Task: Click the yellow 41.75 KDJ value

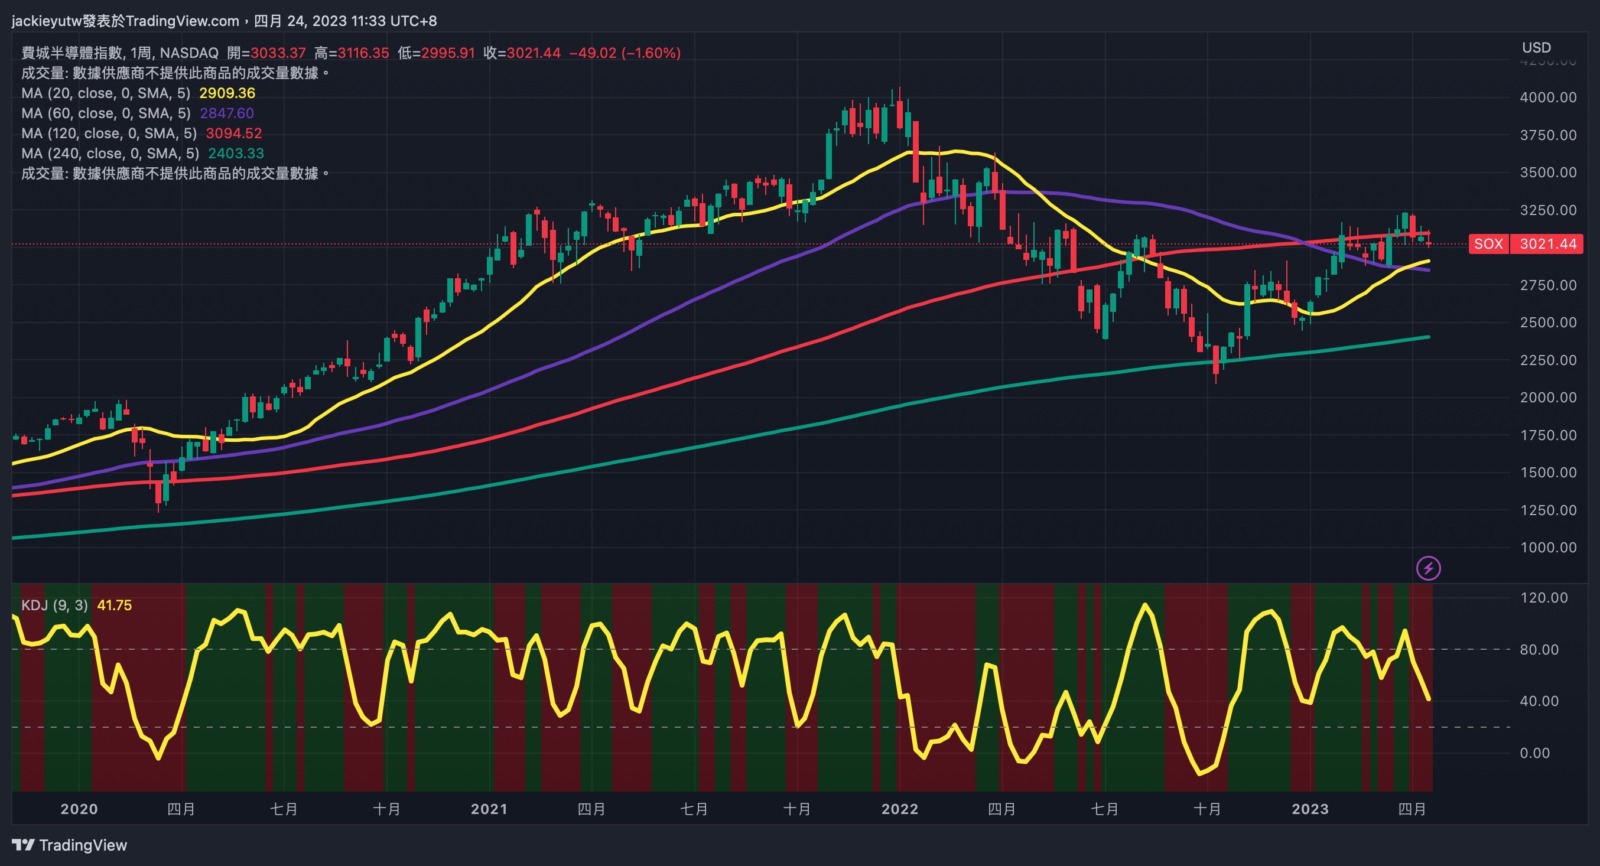Action: click(114, 605)
